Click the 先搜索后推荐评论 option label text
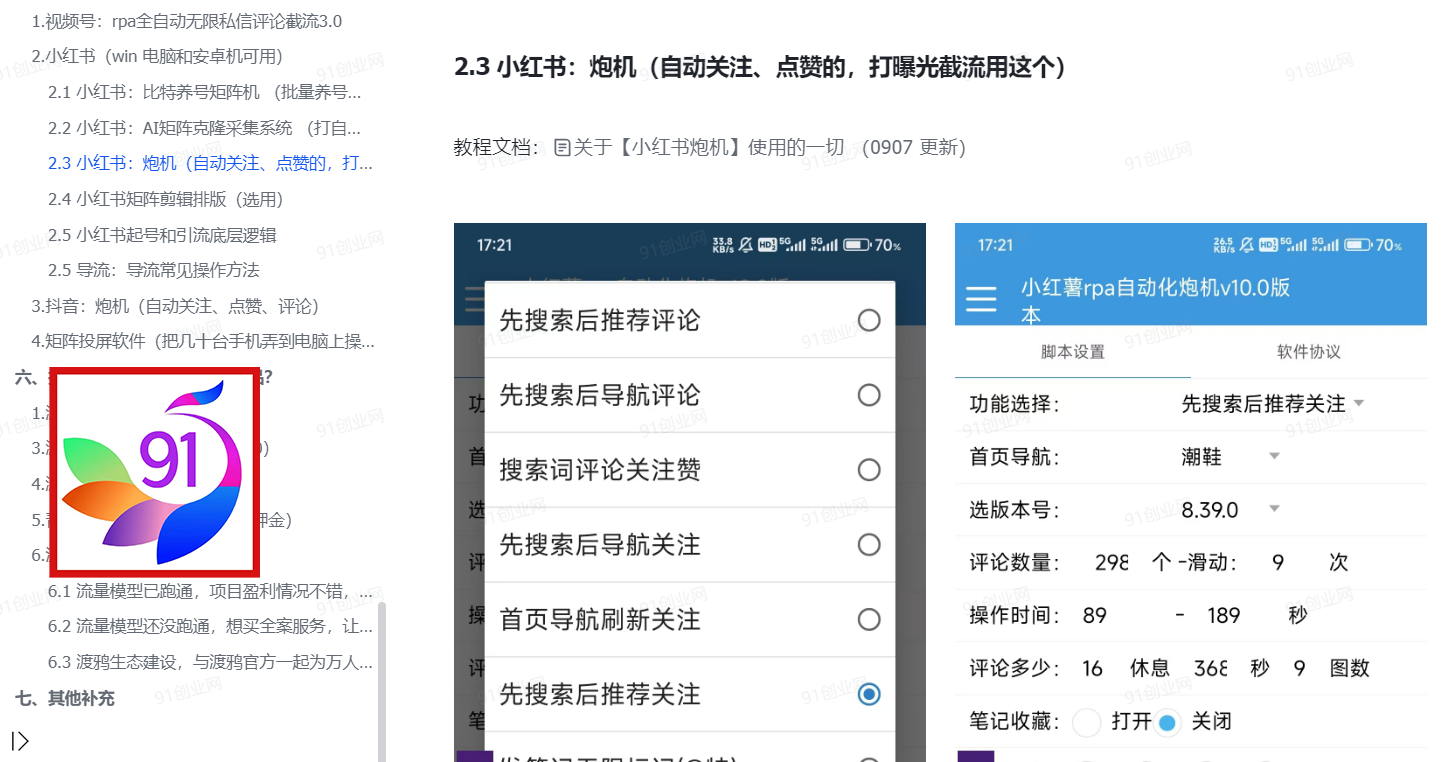 [x=600, y=321]
